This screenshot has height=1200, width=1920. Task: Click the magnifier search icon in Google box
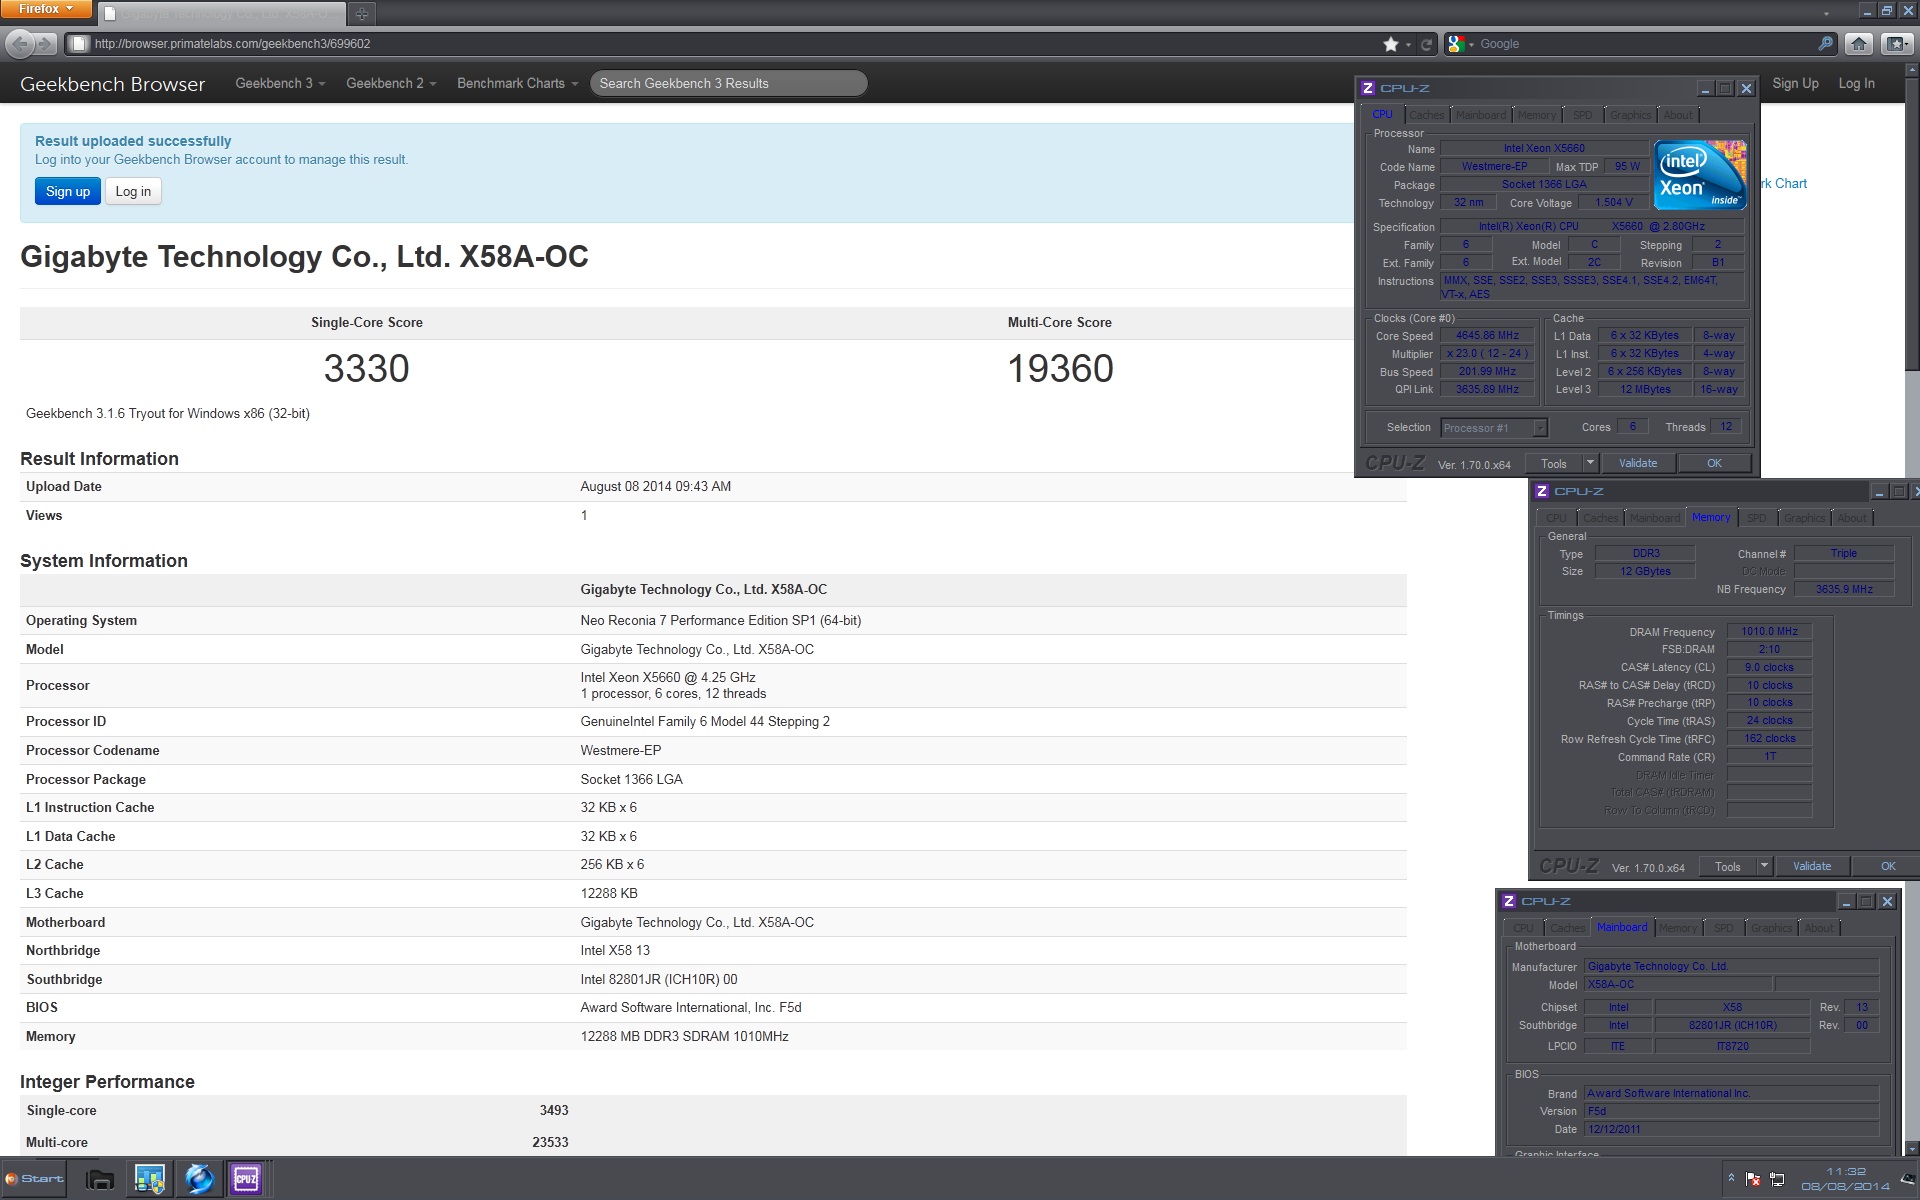coord(1825,44)
